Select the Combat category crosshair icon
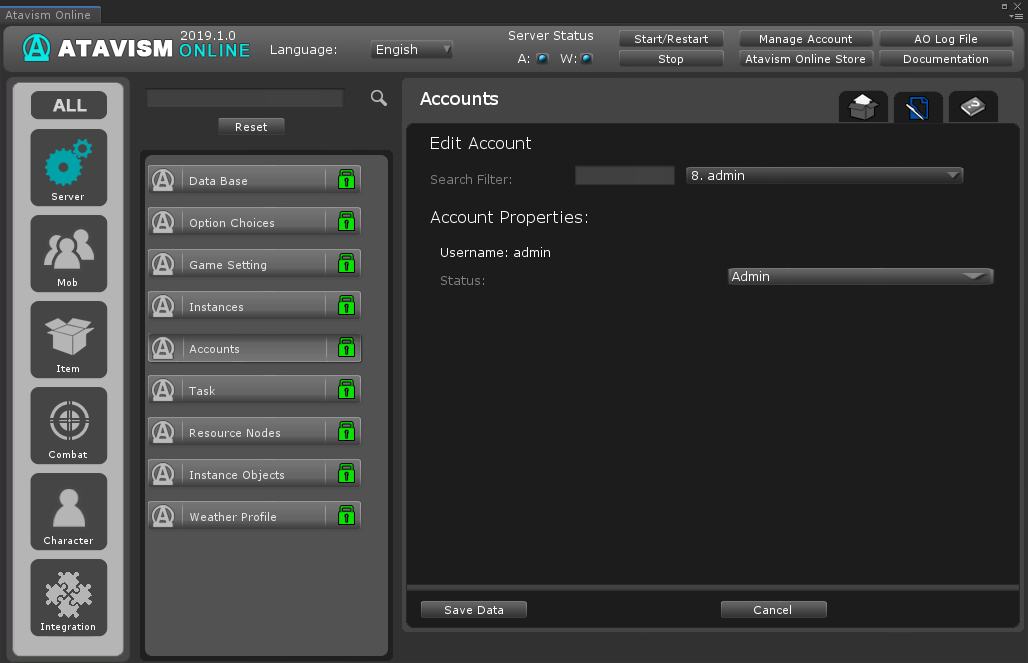Image resolution: width=1028 pixels, height=663 pixels. (x=68, y=425)
